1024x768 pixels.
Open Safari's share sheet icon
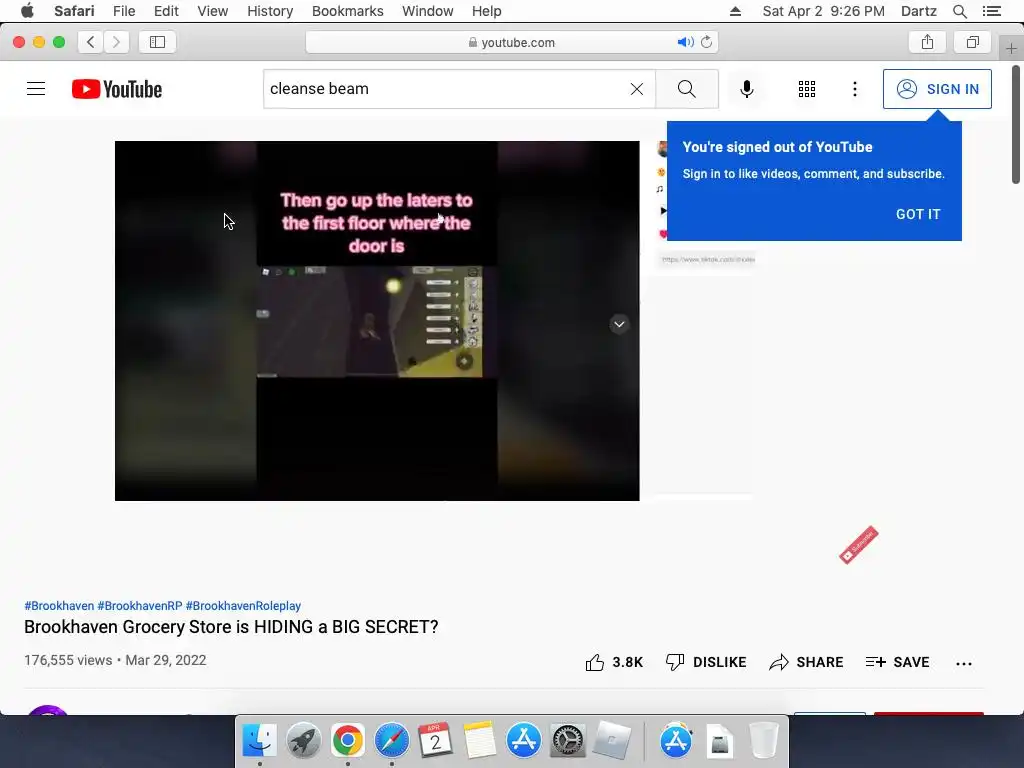click(x=927, y=42)
